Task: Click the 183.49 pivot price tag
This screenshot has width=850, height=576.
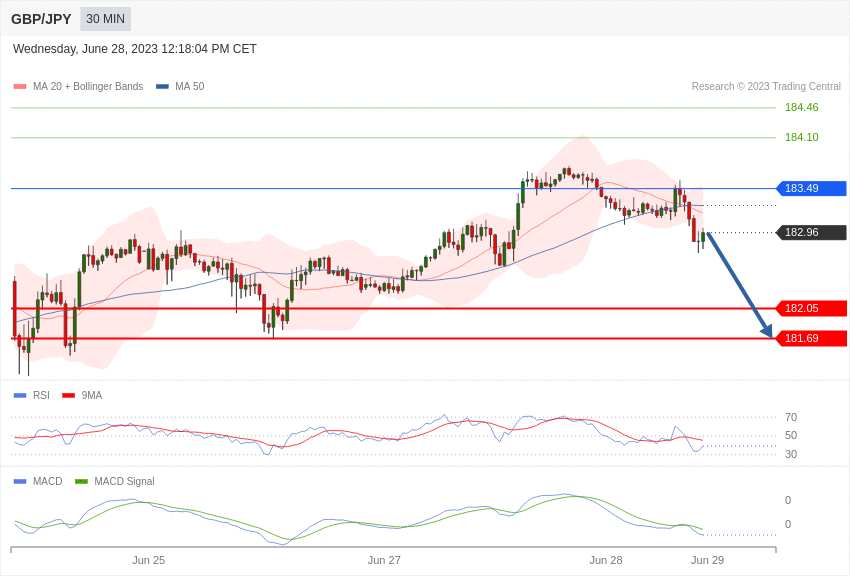Action: 811,189
